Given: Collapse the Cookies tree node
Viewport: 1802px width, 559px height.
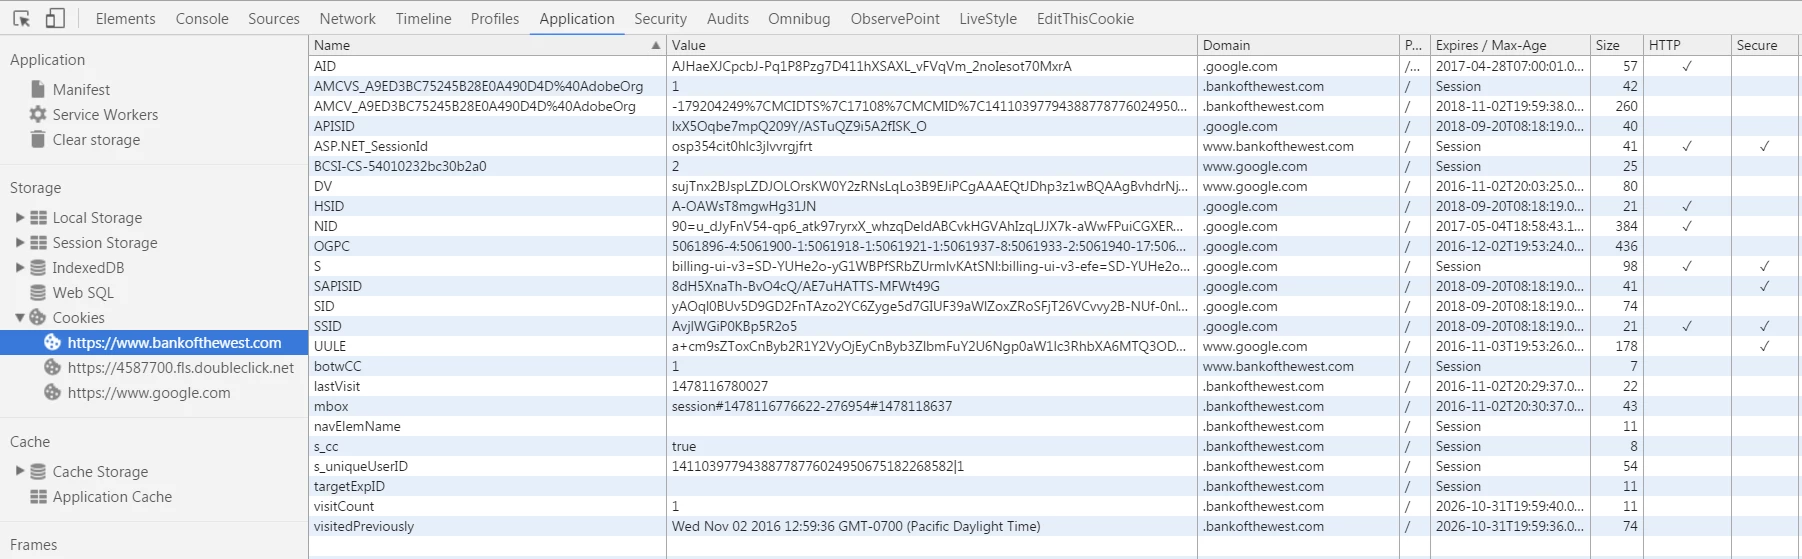Looking at the screenshot, I should pos(20,317).
